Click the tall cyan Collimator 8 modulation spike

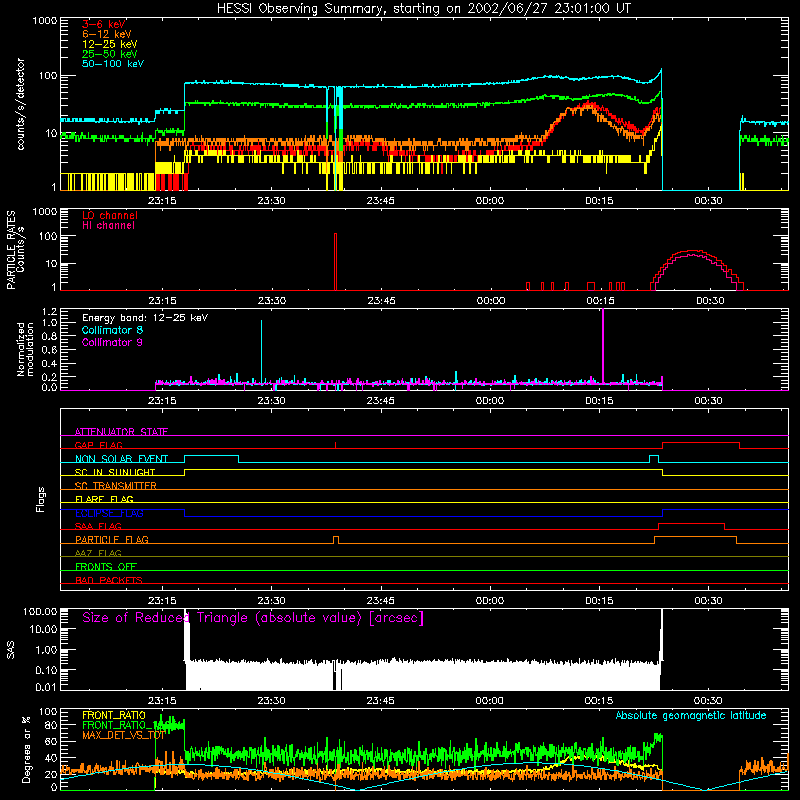261,352
